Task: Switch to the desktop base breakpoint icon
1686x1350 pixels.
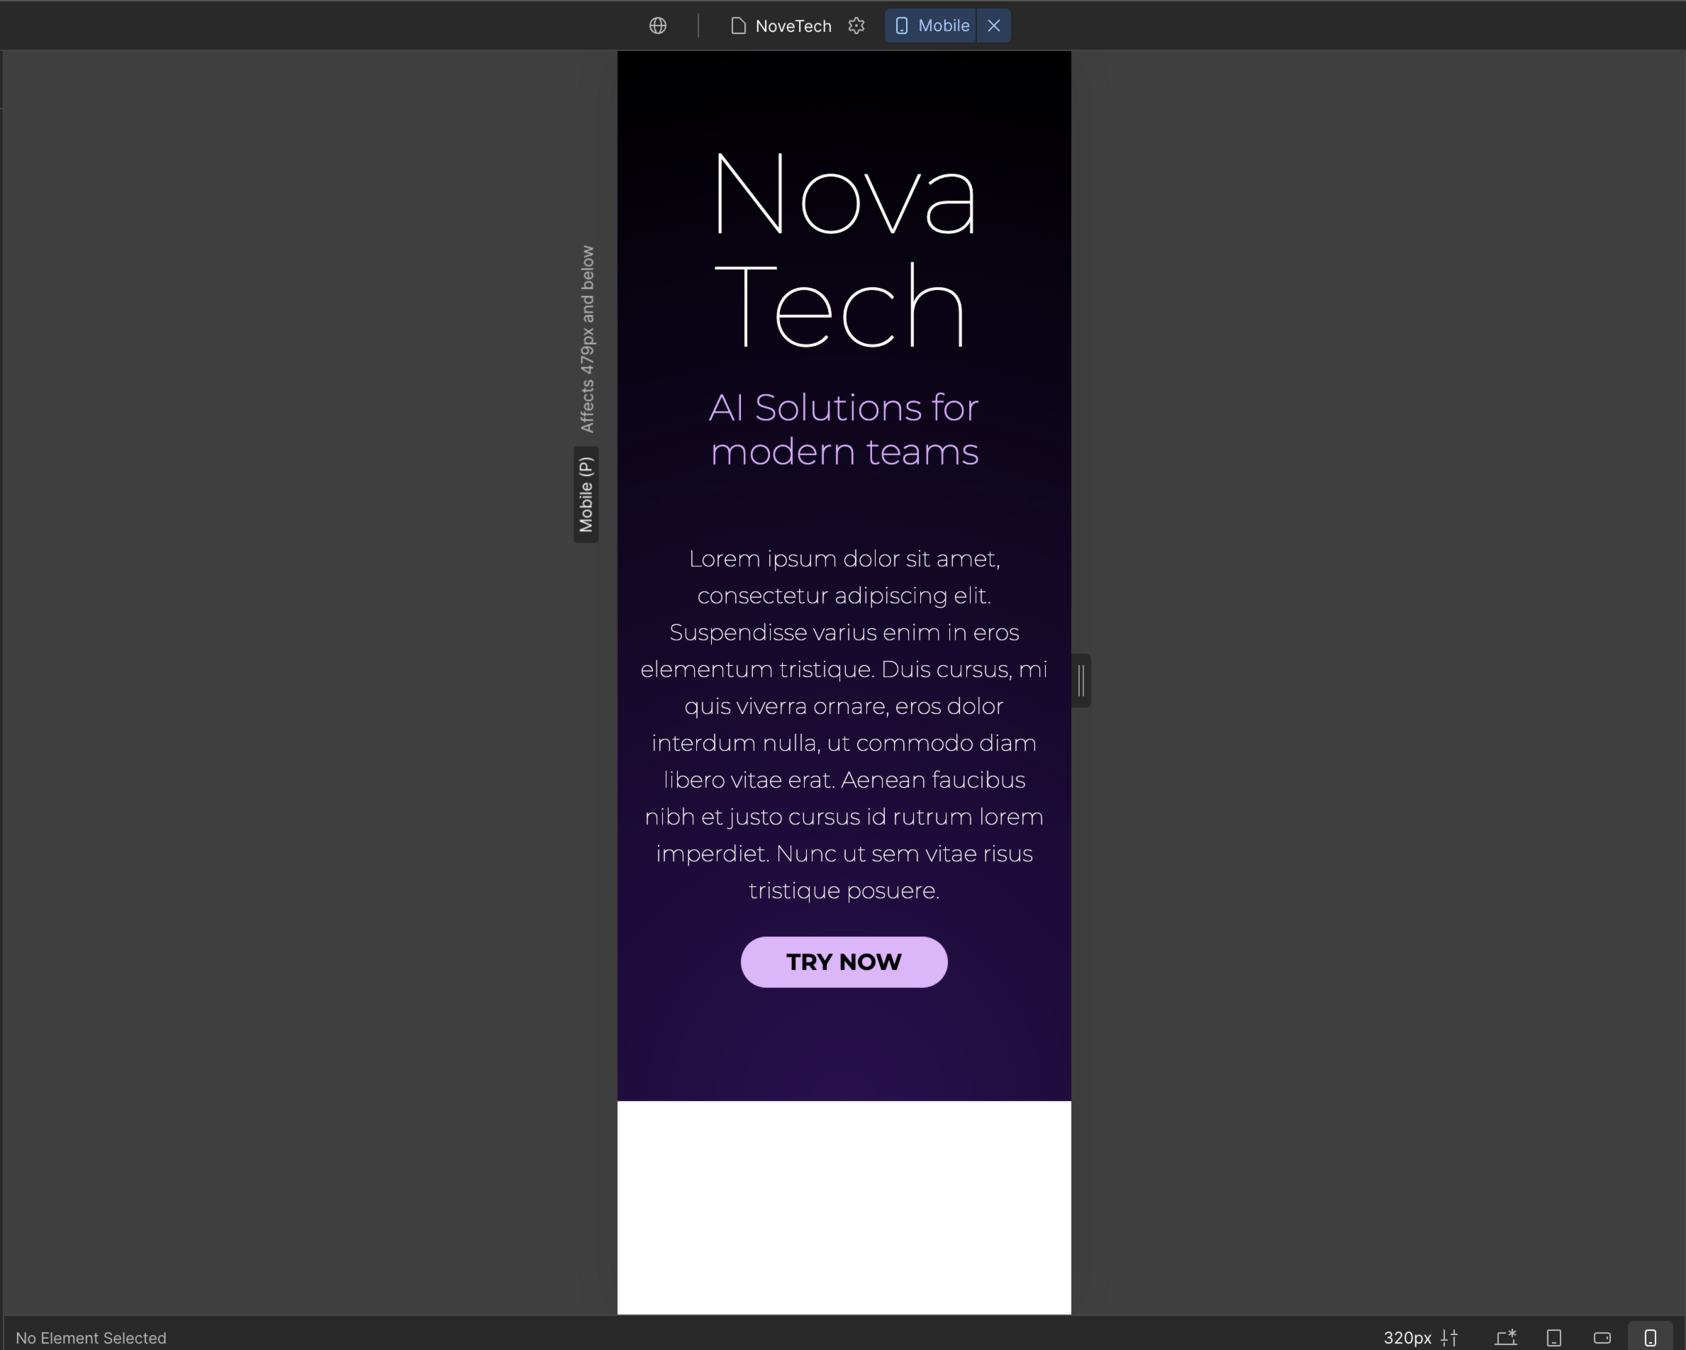Action: (1506, 1337)
